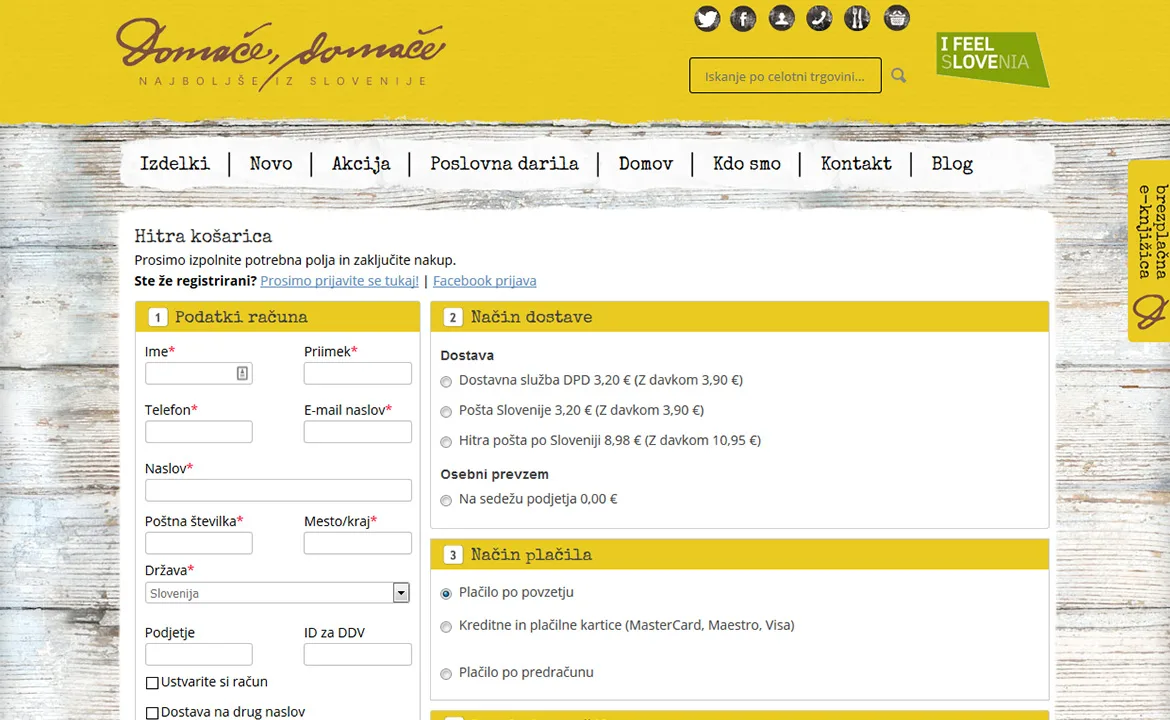This screenshot has height=720, width=1170.
Task: Open Poslovna darila menu item
Action: (504, 164)
